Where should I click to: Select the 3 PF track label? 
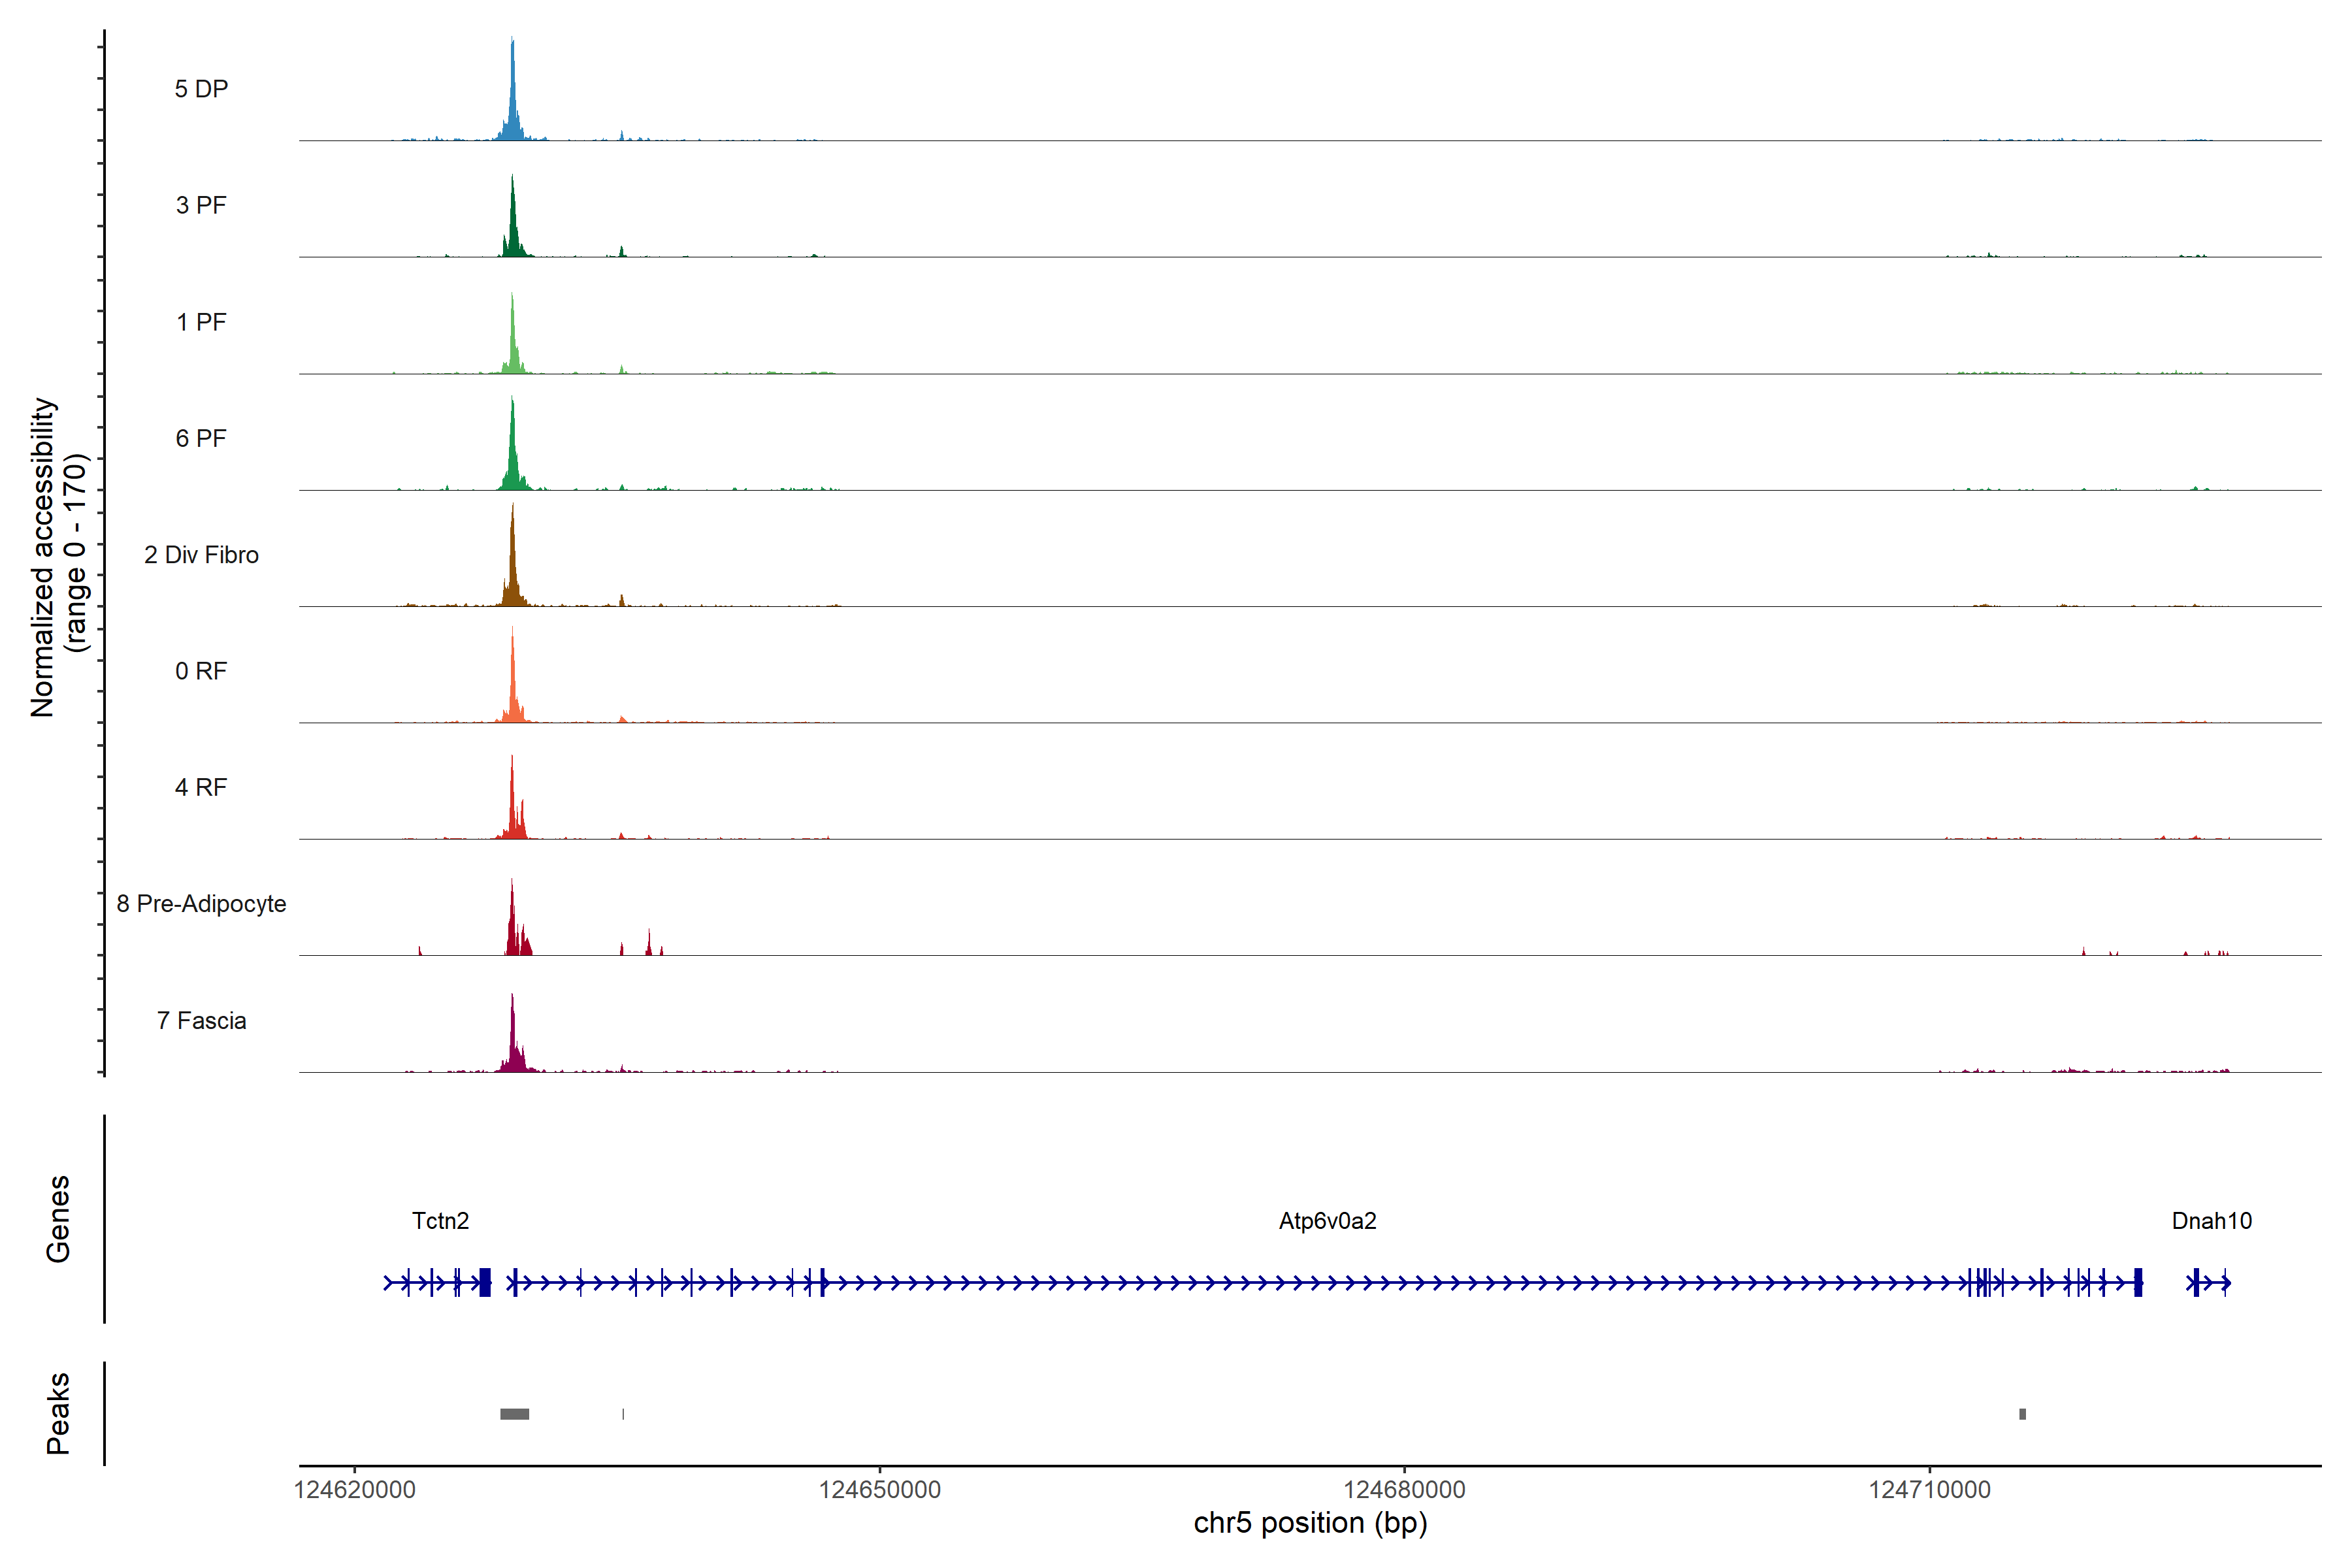point(201,205)
